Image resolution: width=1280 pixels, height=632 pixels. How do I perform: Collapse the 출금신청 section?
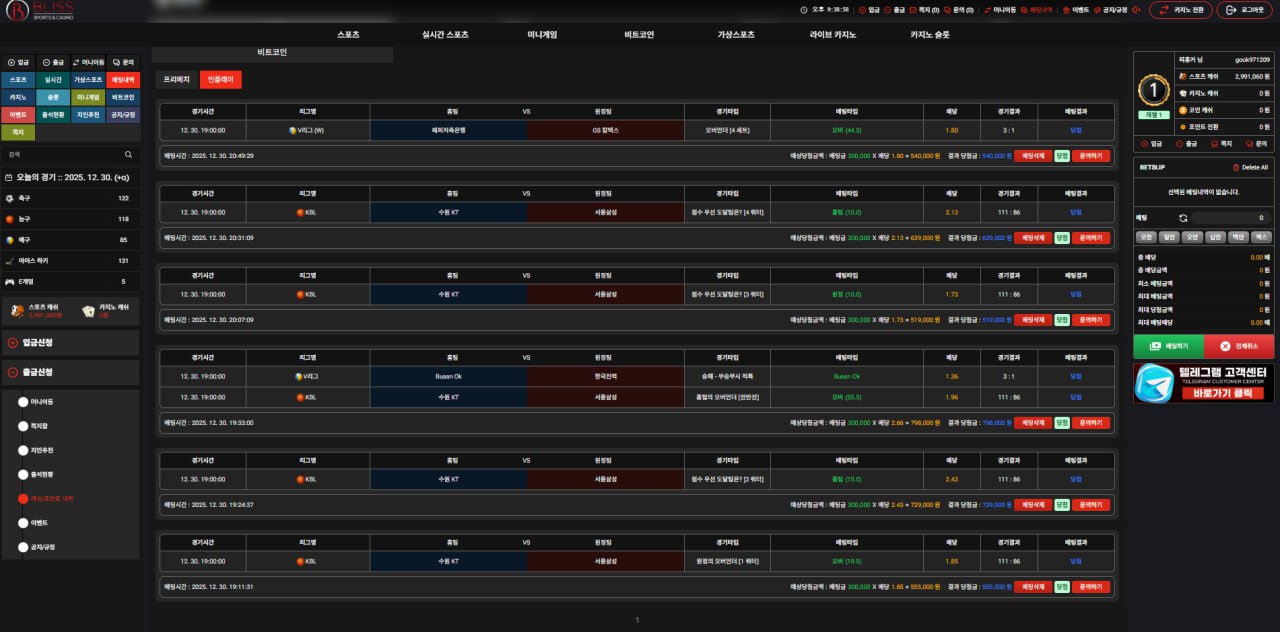click(x=70, y=372)
